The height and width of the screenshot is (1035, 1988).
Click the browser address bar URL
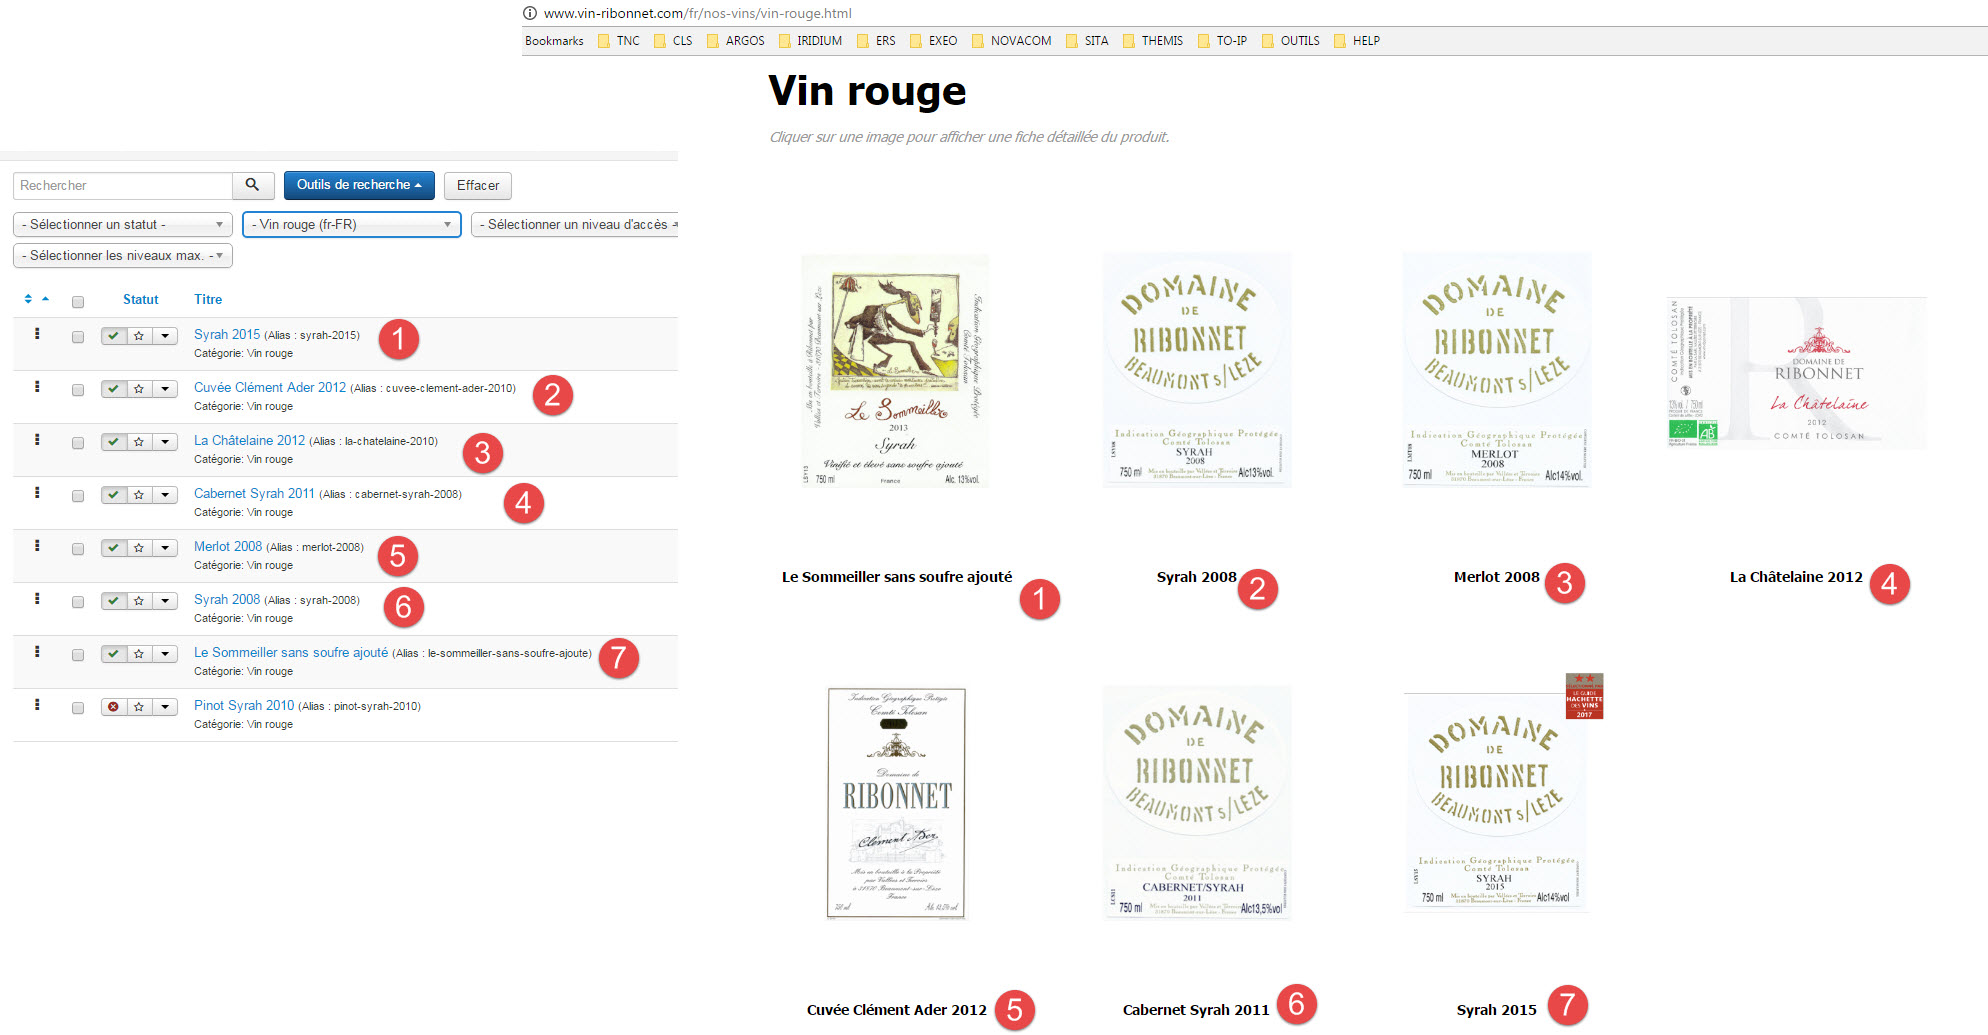tap(698, 13)
